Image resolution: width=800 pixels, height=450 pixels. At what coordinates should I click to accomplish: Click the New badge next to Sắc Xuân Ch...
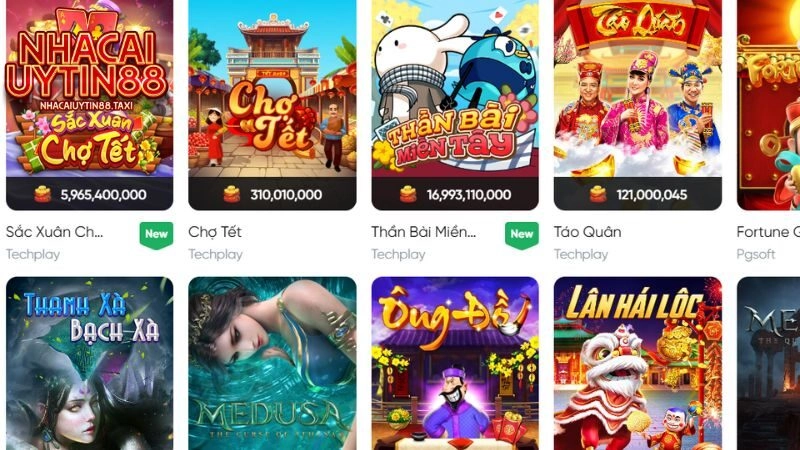click(x=156, y=235)
